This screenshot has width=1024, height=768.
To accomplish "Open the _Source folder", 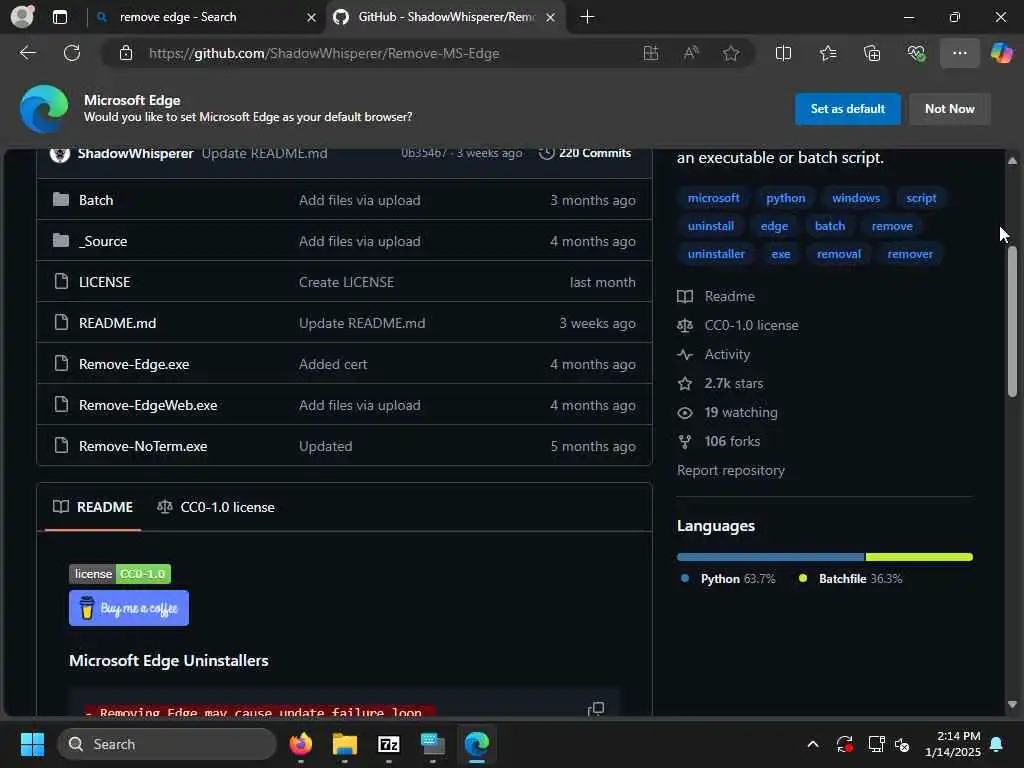I will coord(103,242).
